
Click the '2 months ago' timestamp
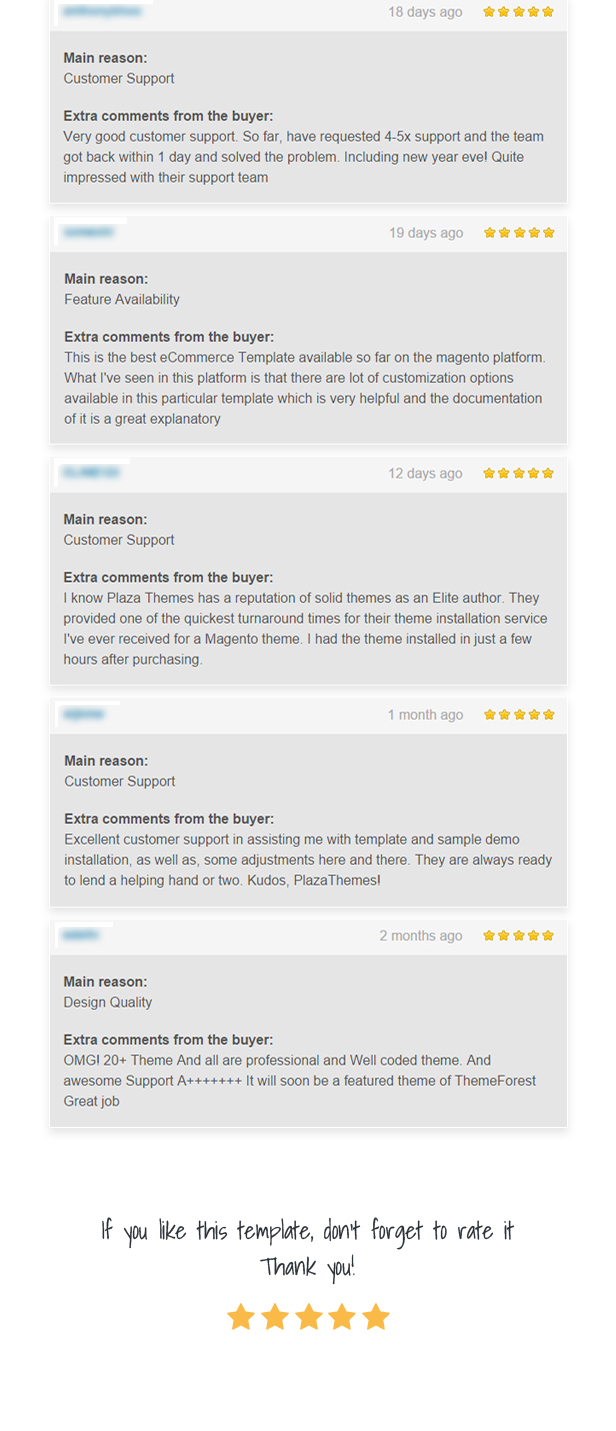[421, 936]
